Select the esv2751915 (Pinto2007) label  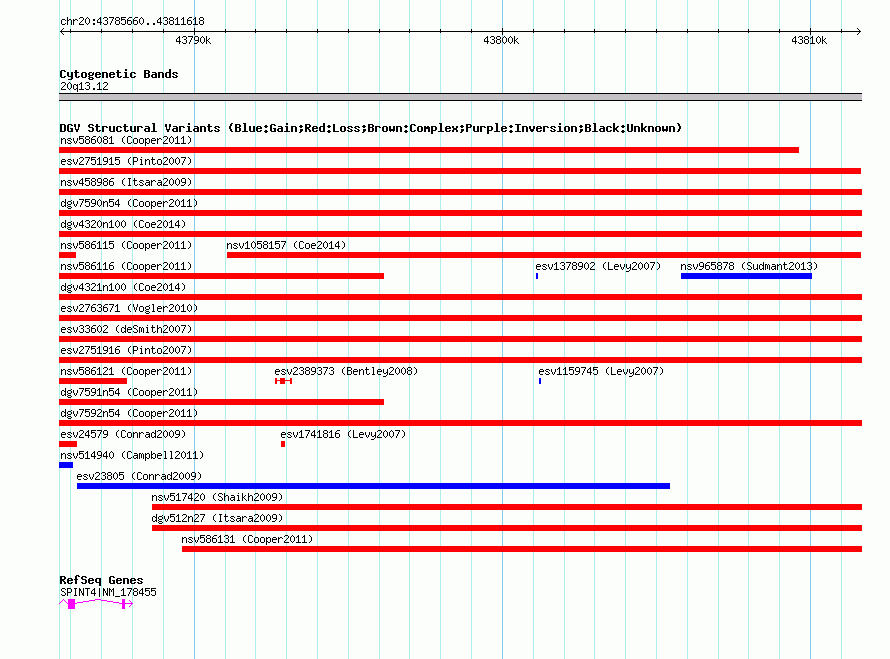coord(126,161)
